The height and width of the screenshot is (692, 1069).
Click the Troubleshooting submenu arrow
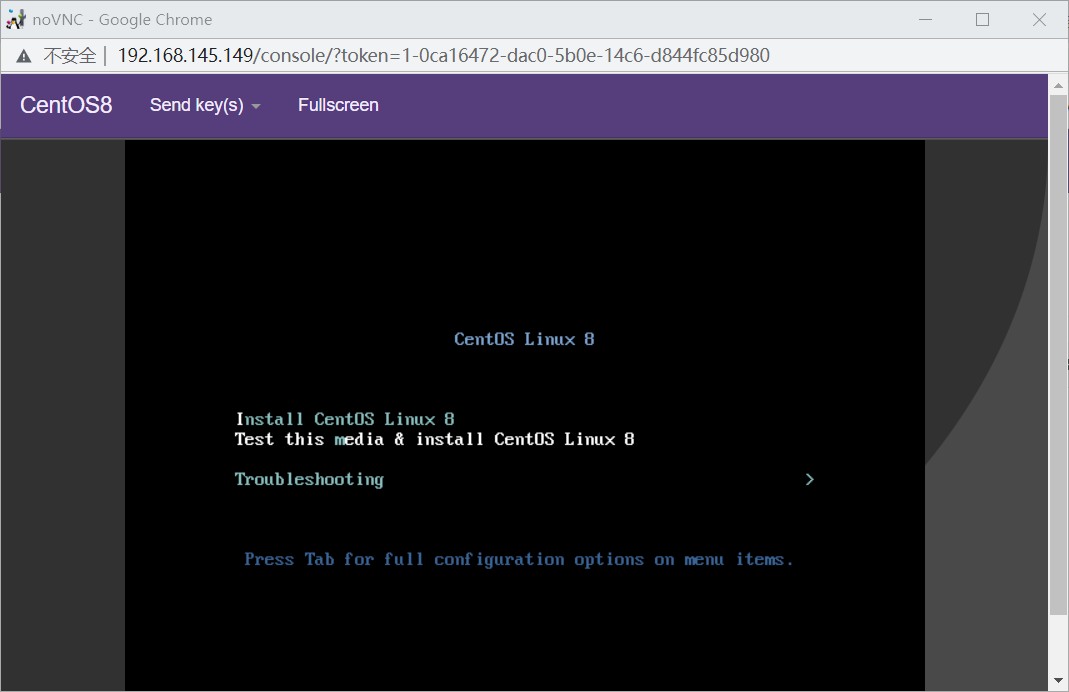(809, 479)
